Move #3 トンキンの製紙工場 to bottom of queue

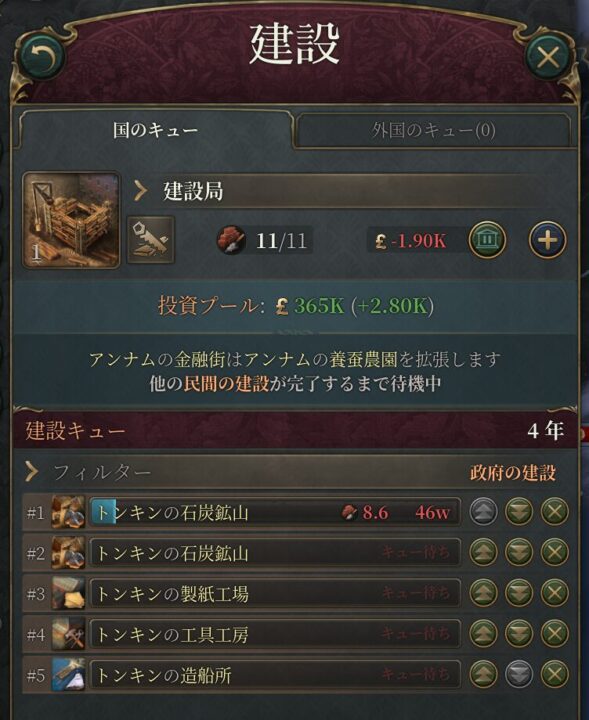(519, 593)
